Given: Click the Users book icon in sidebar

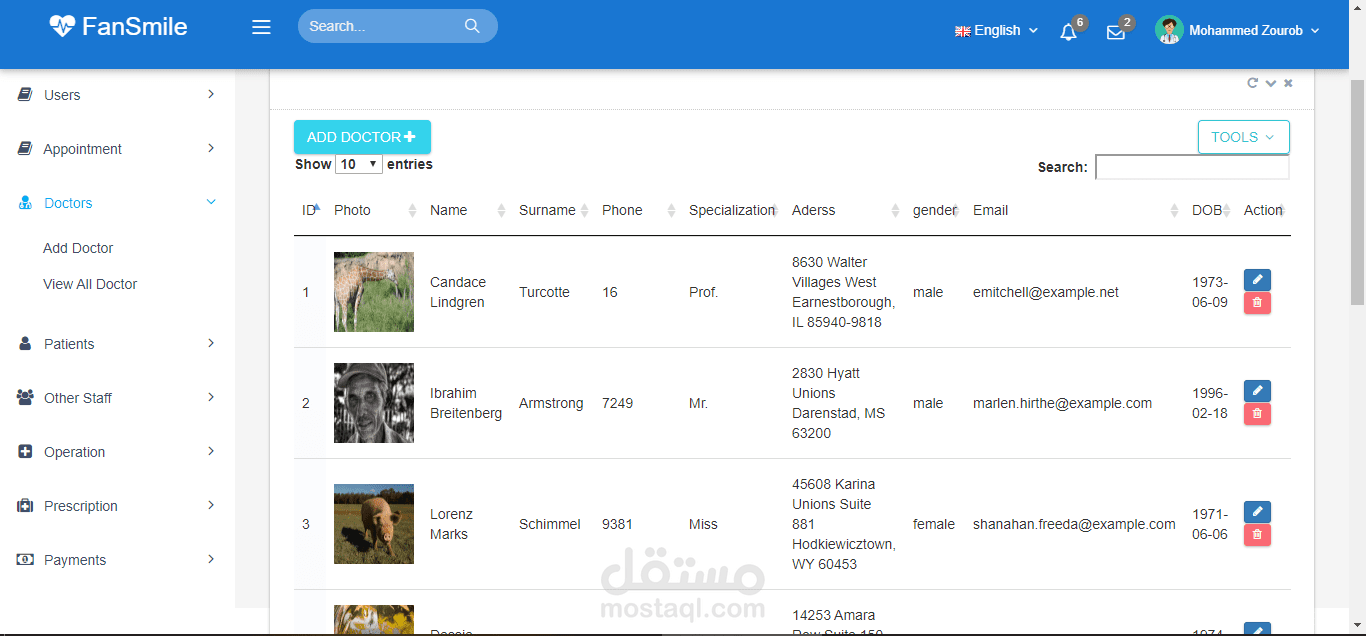Looking at the screenshot, I should point(25,94).
